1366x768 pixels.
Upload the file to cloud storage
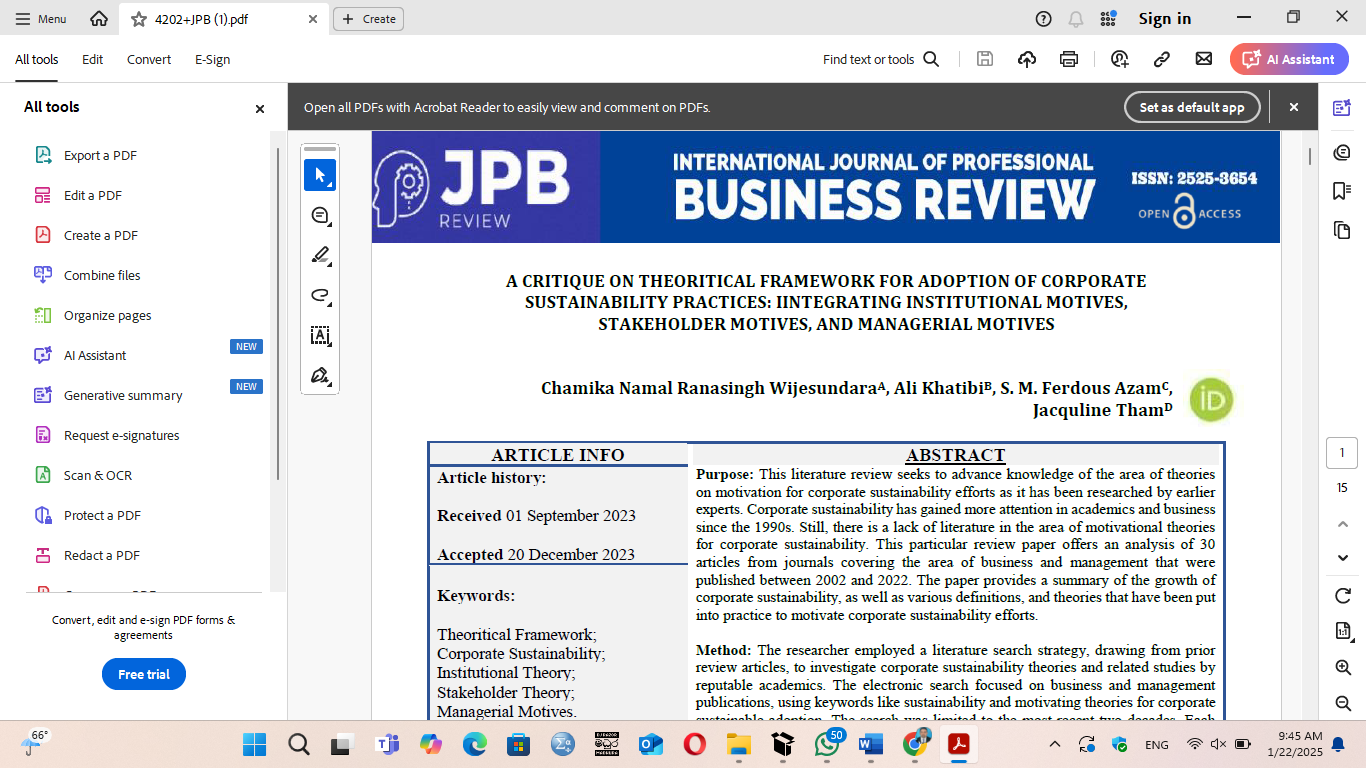(x=1027, y=59)
